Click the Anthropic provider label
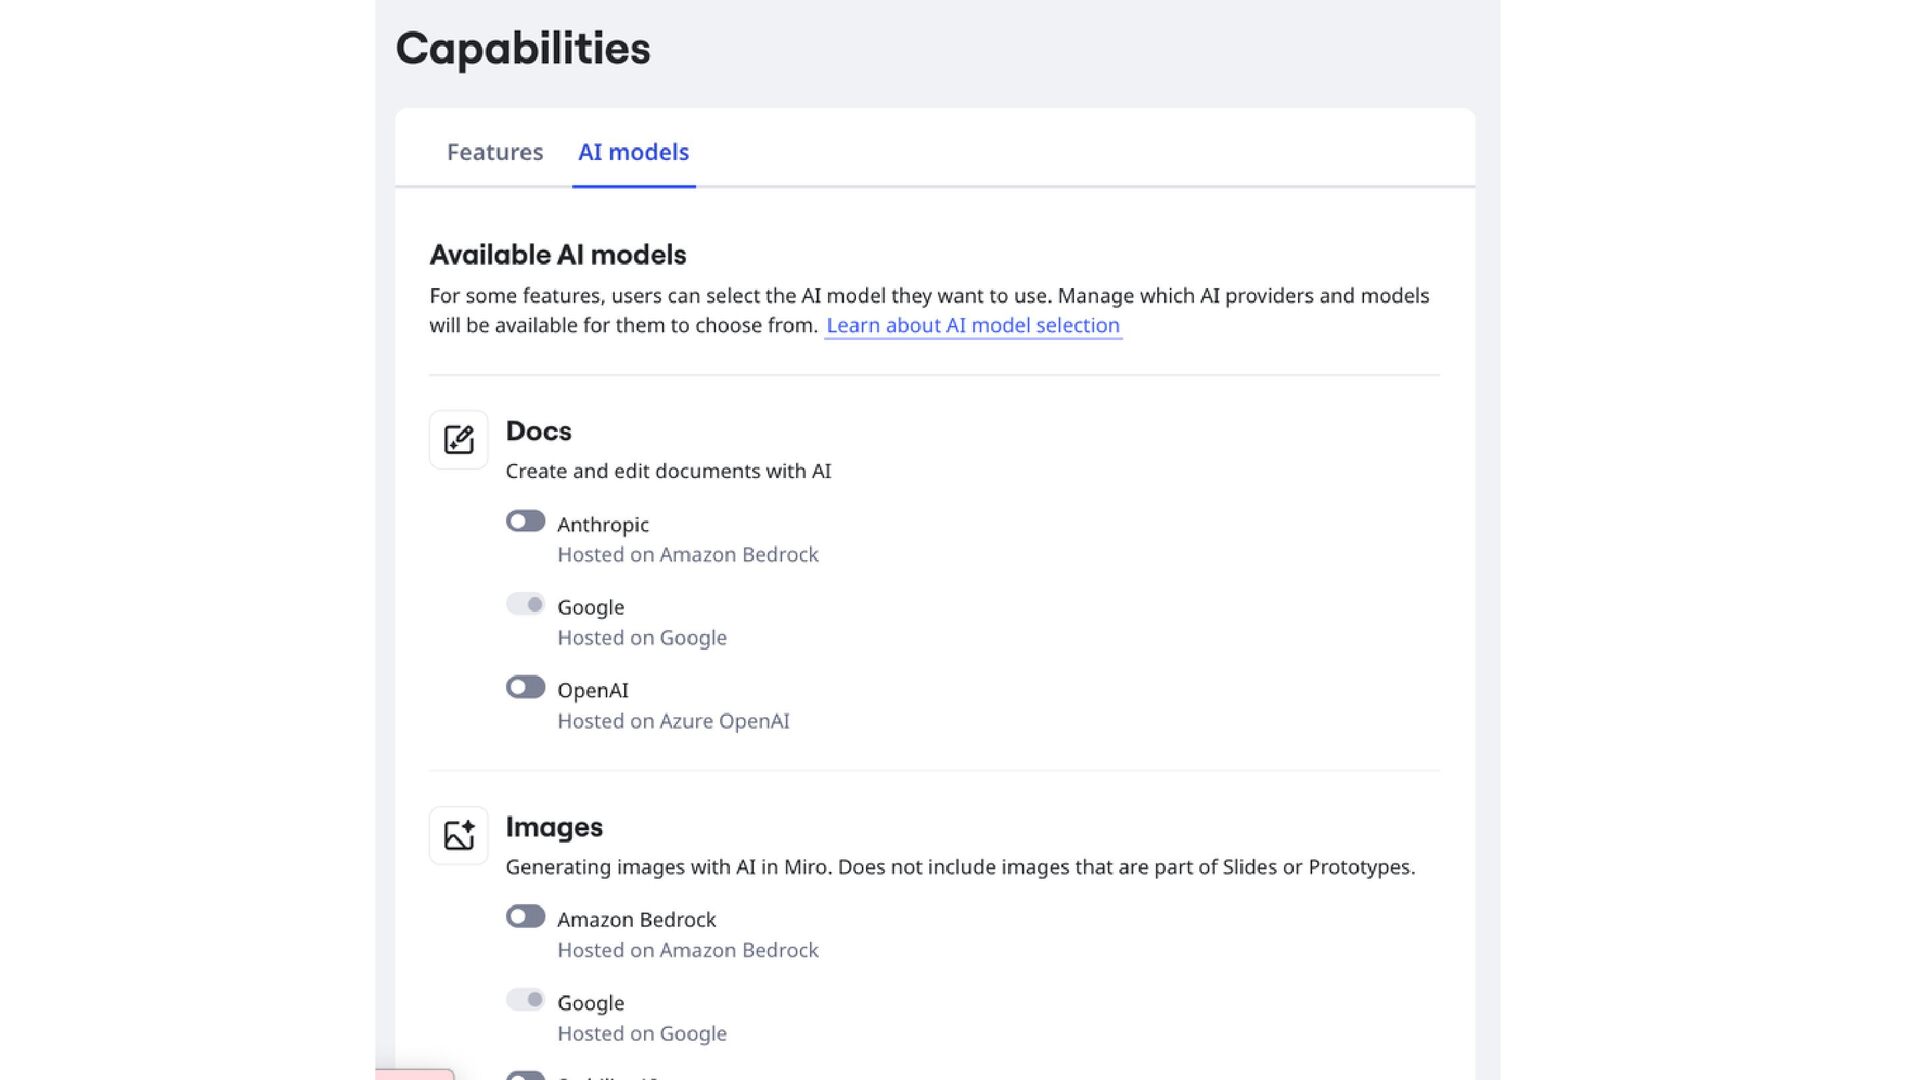 point(603,524)
